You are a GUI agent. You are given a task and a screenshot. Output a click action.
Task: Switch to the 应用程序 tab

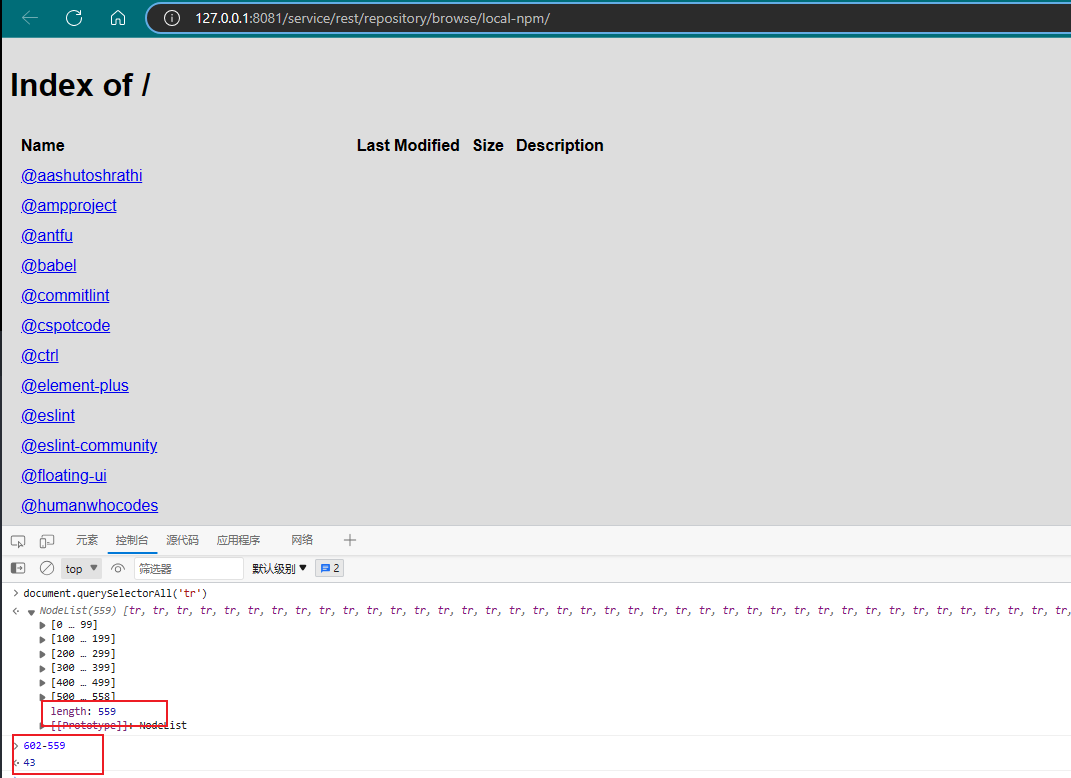click(x=238, y=540)
